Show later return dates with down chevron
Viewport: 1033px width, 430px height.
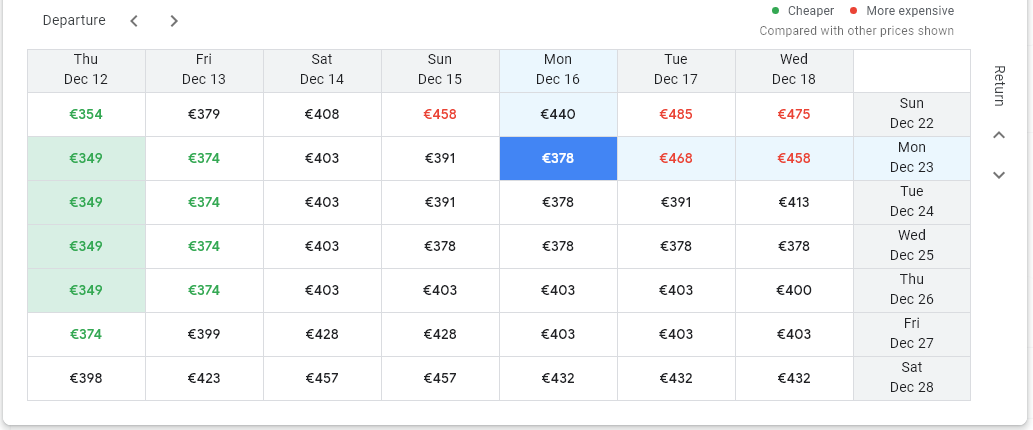click(x=998, y=175)
